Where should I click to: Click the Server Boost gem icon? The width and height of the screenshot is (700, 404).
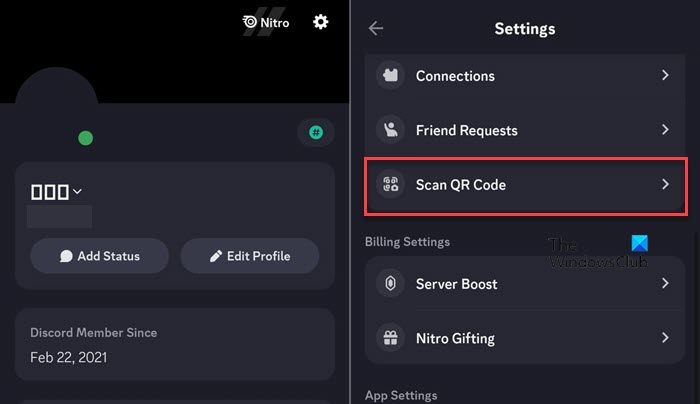pyautogui.click(x=389, y=284)
